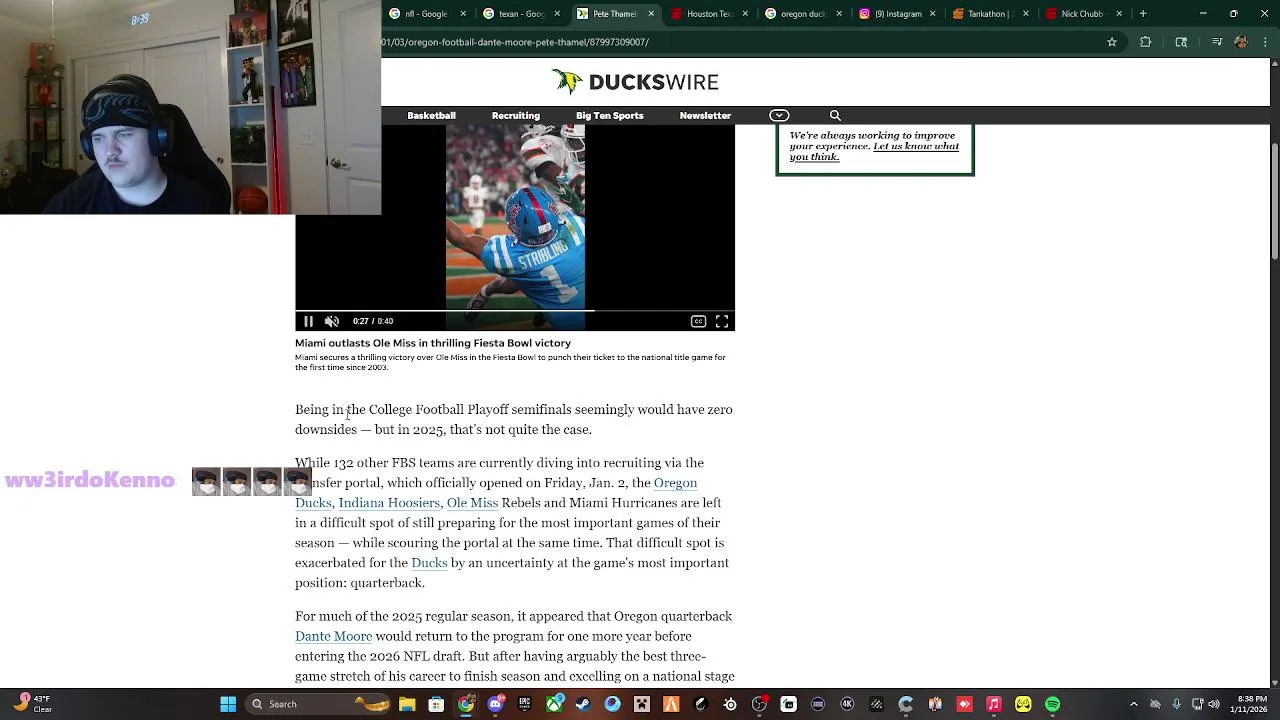Open Epic Games Launcher from the taskbar
Viewport: 1280px width, 720px height.
tap(524, 704)
